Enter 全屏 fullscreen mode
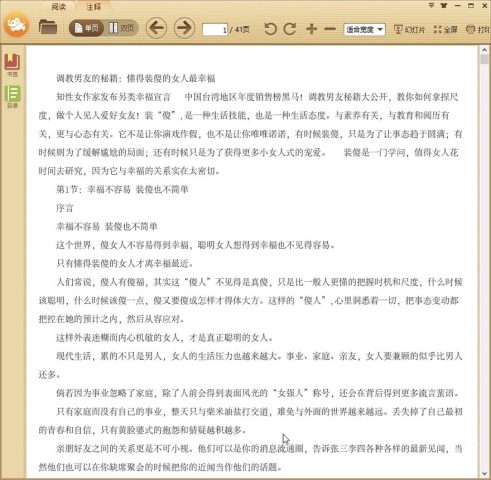 (x=446, y=30)
